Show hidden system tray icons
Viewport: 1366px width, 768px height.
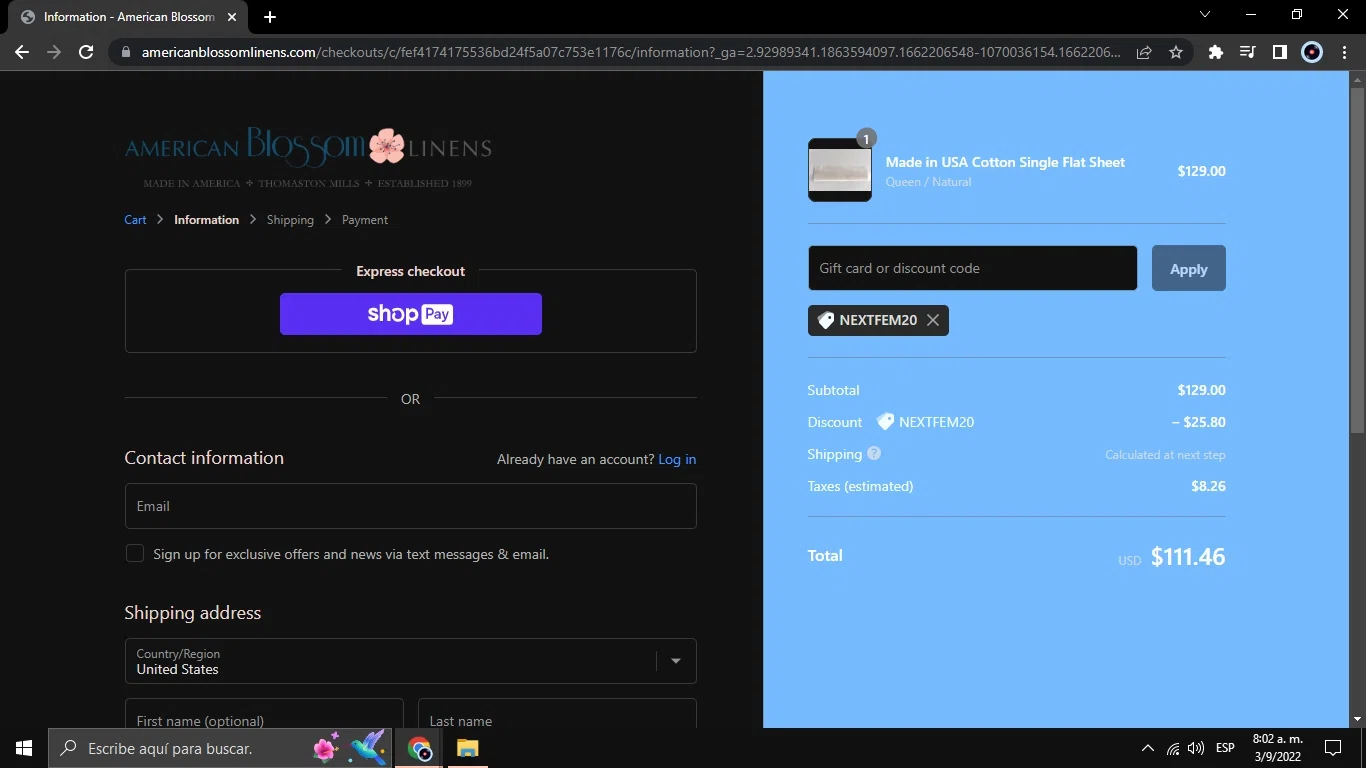(1147, 748)
